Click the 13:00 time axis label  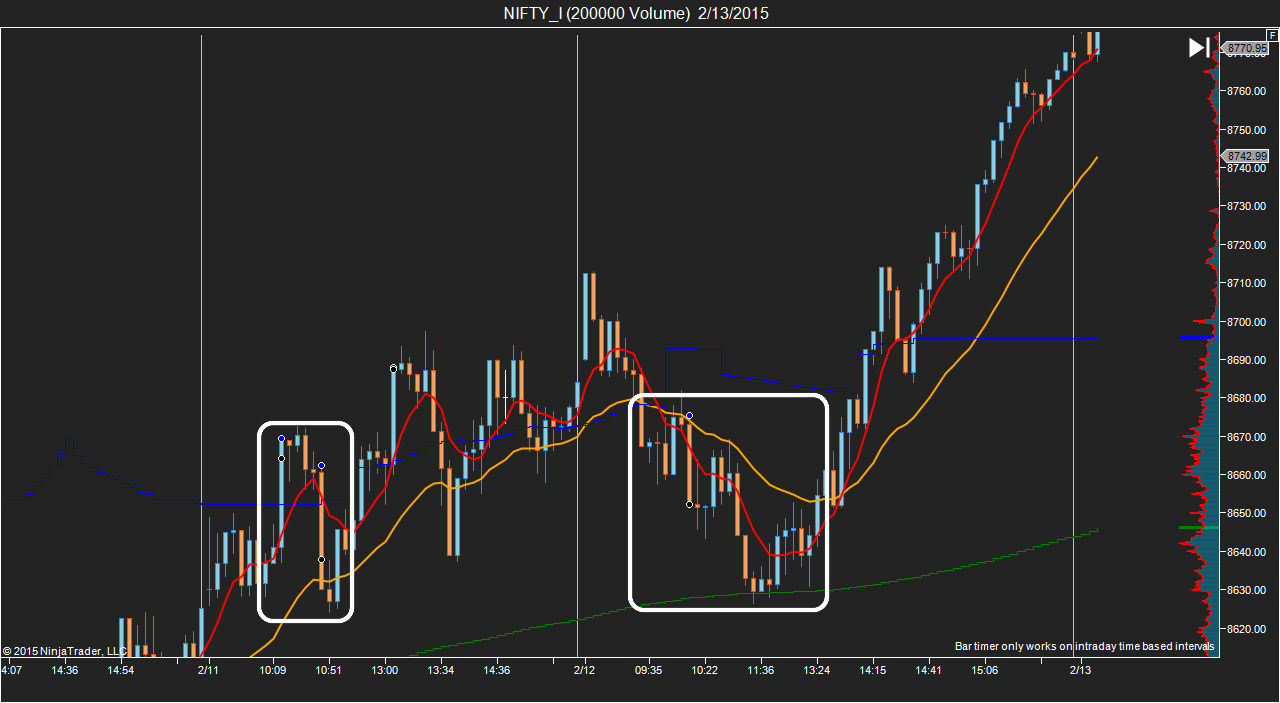385,670
